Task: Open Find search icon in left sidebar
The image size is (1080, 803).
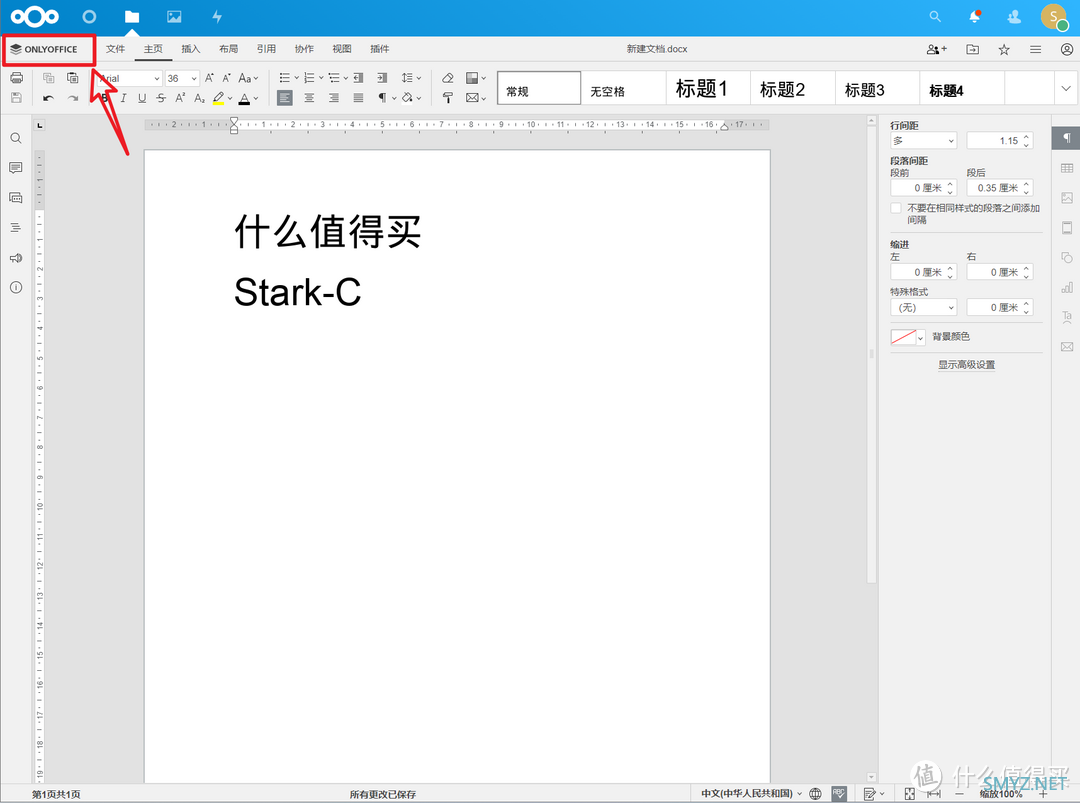Action: tap(16, 138)
